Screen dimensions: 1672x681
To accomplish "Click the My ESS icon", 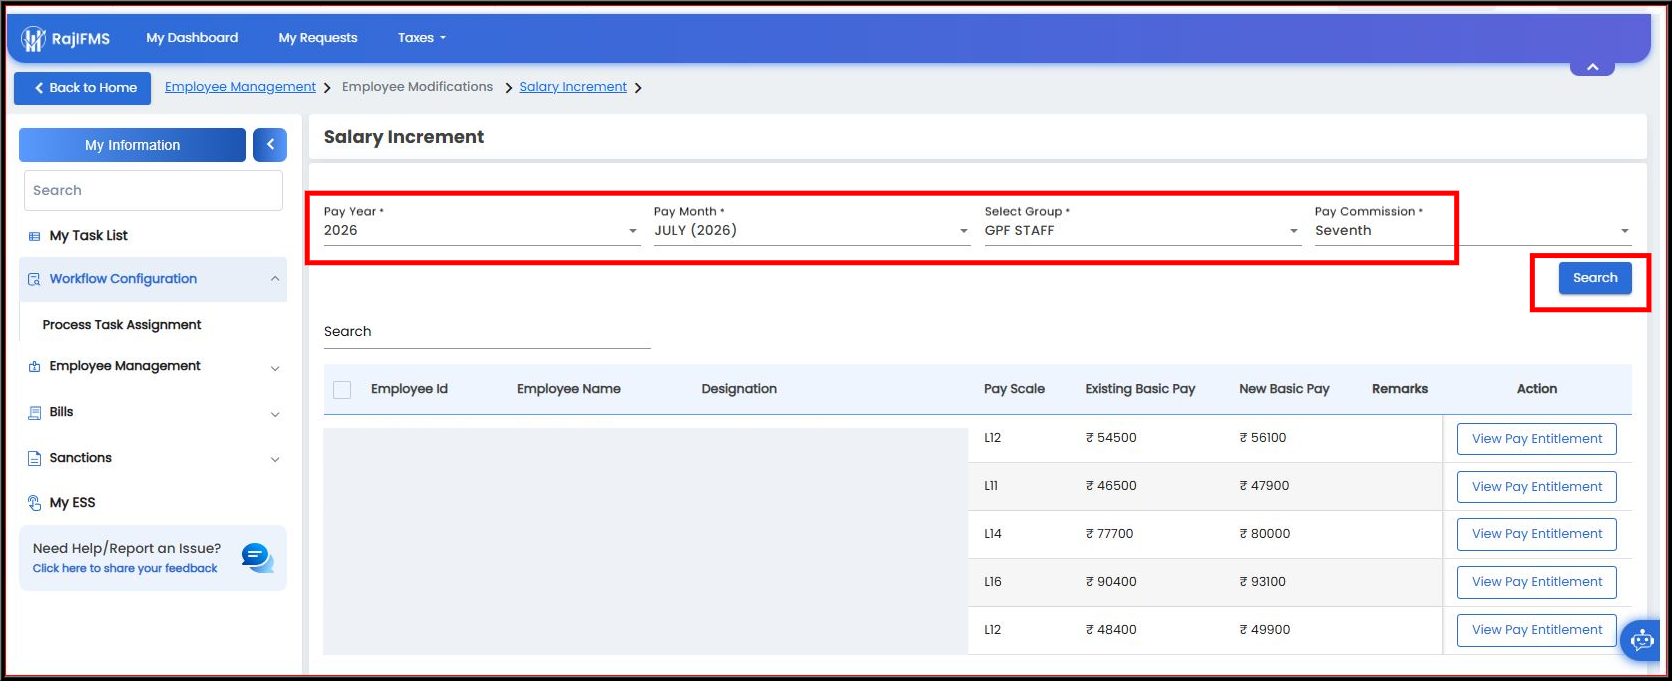I will [35, 503].
